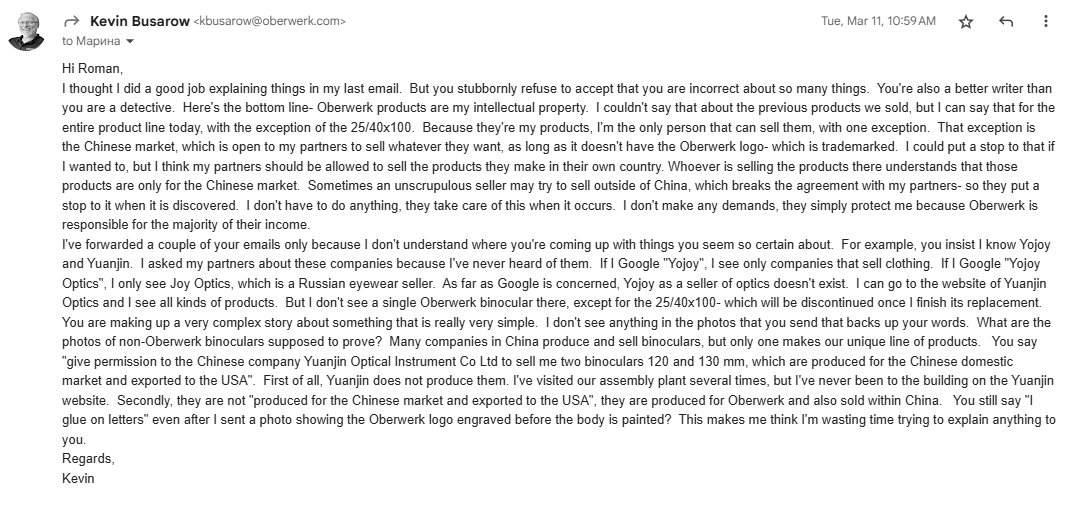The width and height of the screenshot is (1069, 508).
Task: Click the forwarded arrow icon beside sender name
Action: (x=71, y=22)
